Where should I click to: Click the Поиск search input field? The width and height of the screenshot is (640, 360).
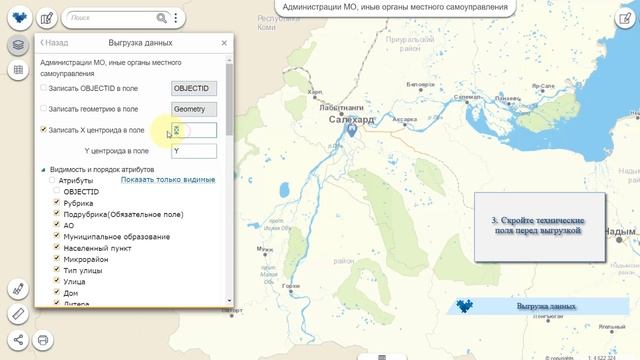(111, 18)
